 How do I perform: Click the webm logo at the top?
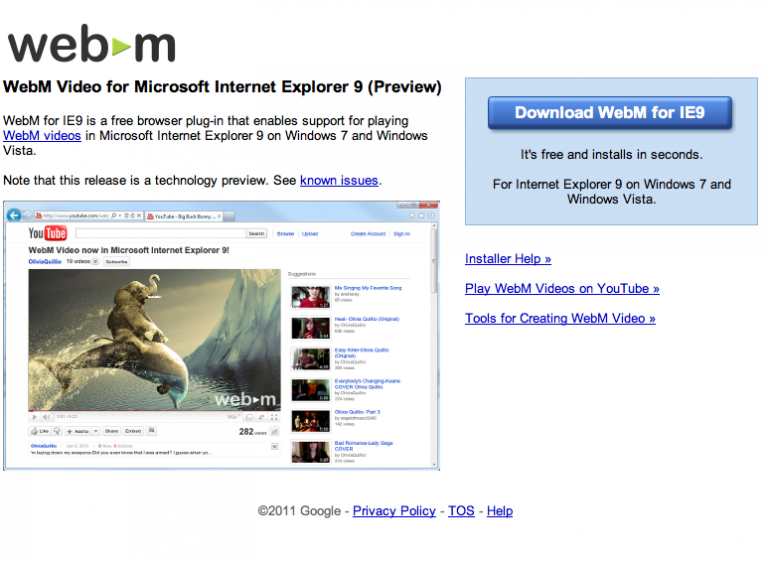tap(92, 44)
